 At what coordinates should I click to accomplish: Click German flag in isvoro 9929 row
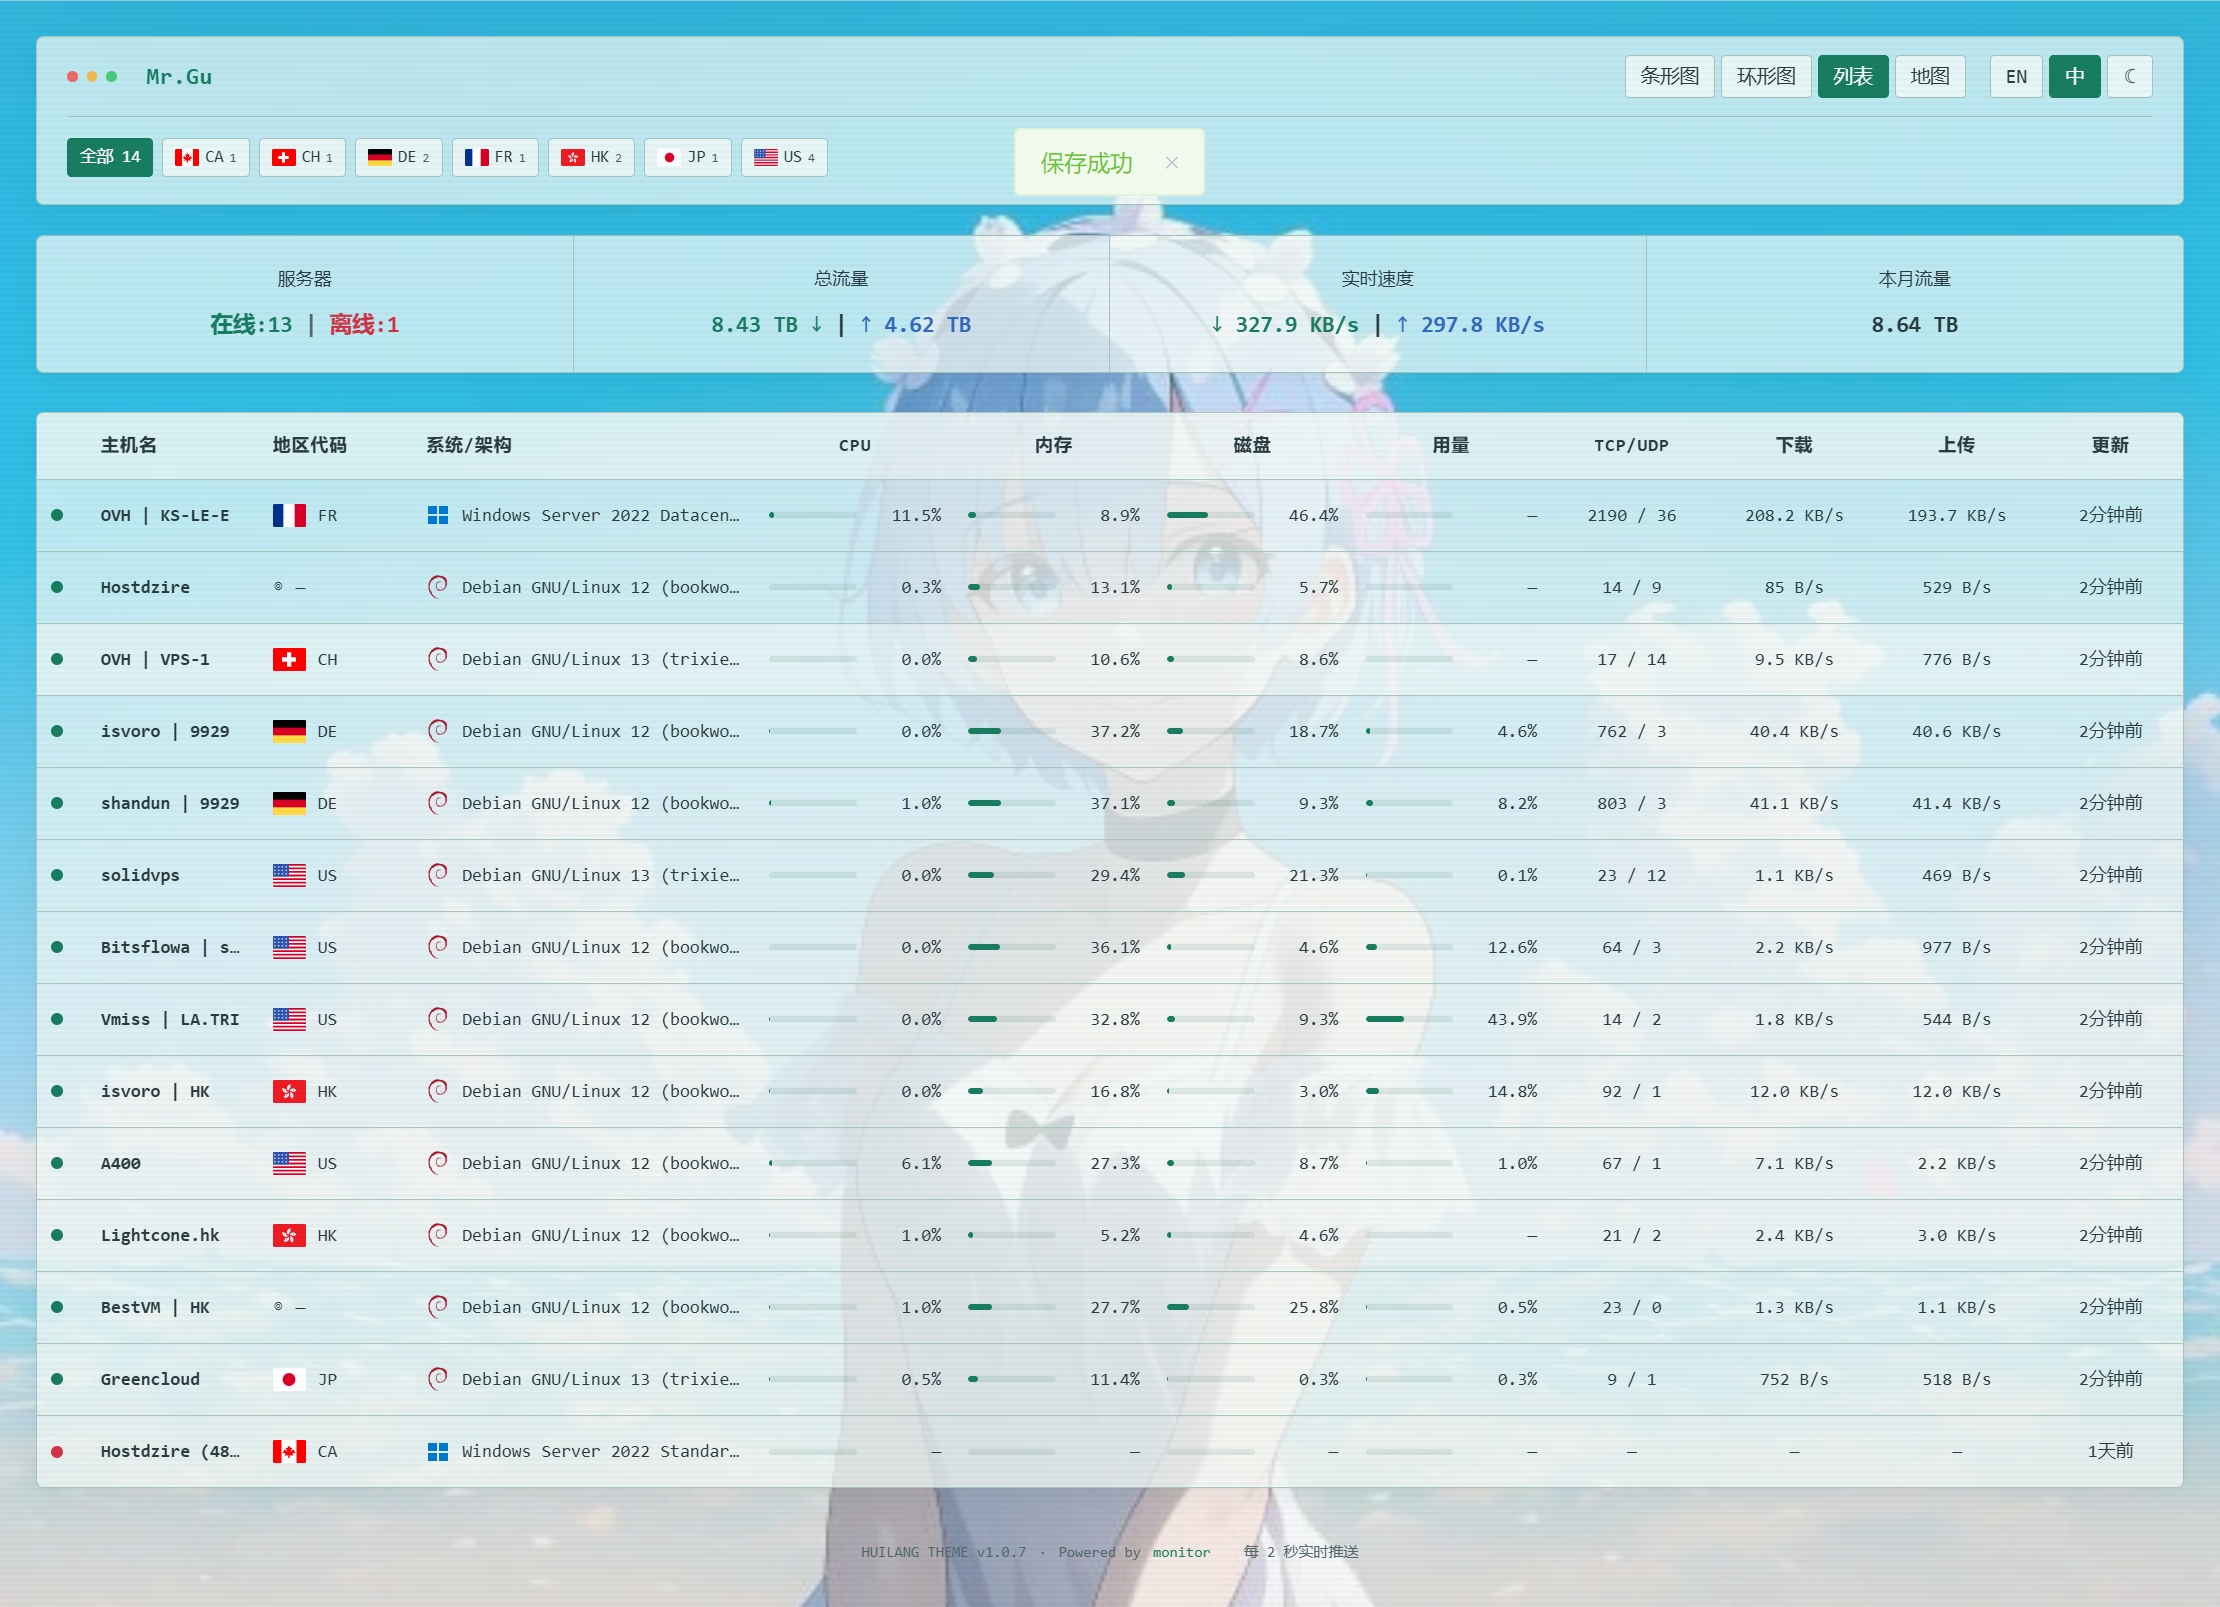click(289, 731)
